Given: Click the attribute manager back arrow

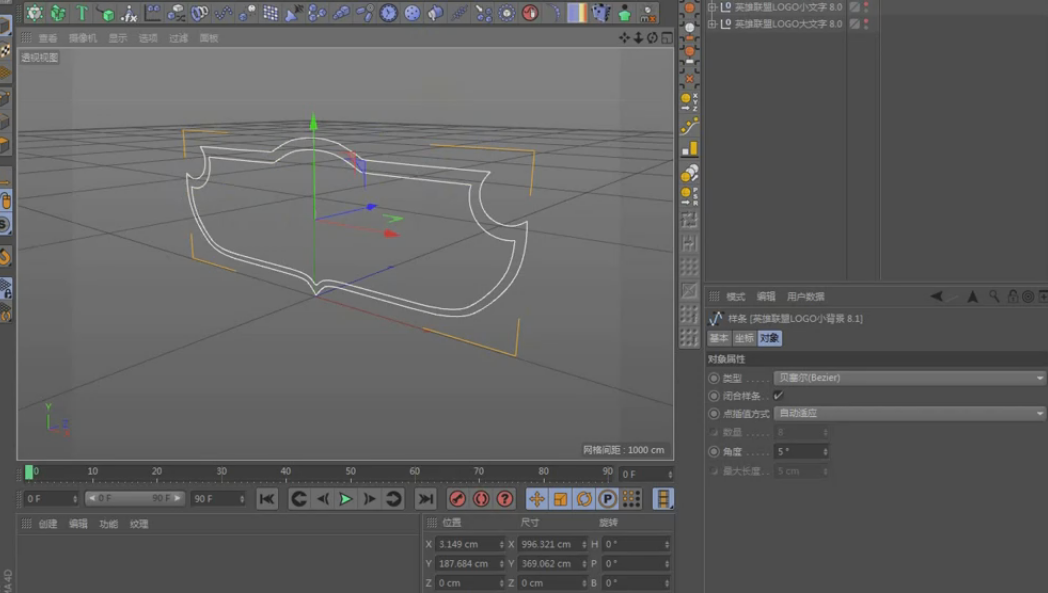Looking at the screenshot, I should [x=937, y=296].
